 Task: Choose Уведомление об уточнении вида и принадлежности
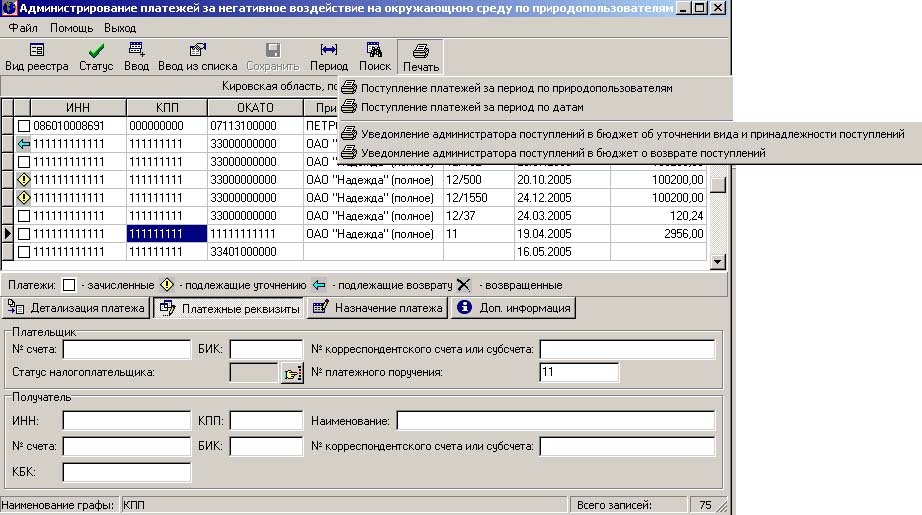[x=632, y=133]
